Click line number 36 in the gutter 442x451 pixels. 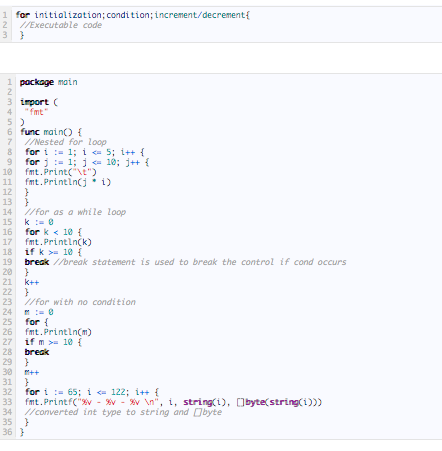7,432
